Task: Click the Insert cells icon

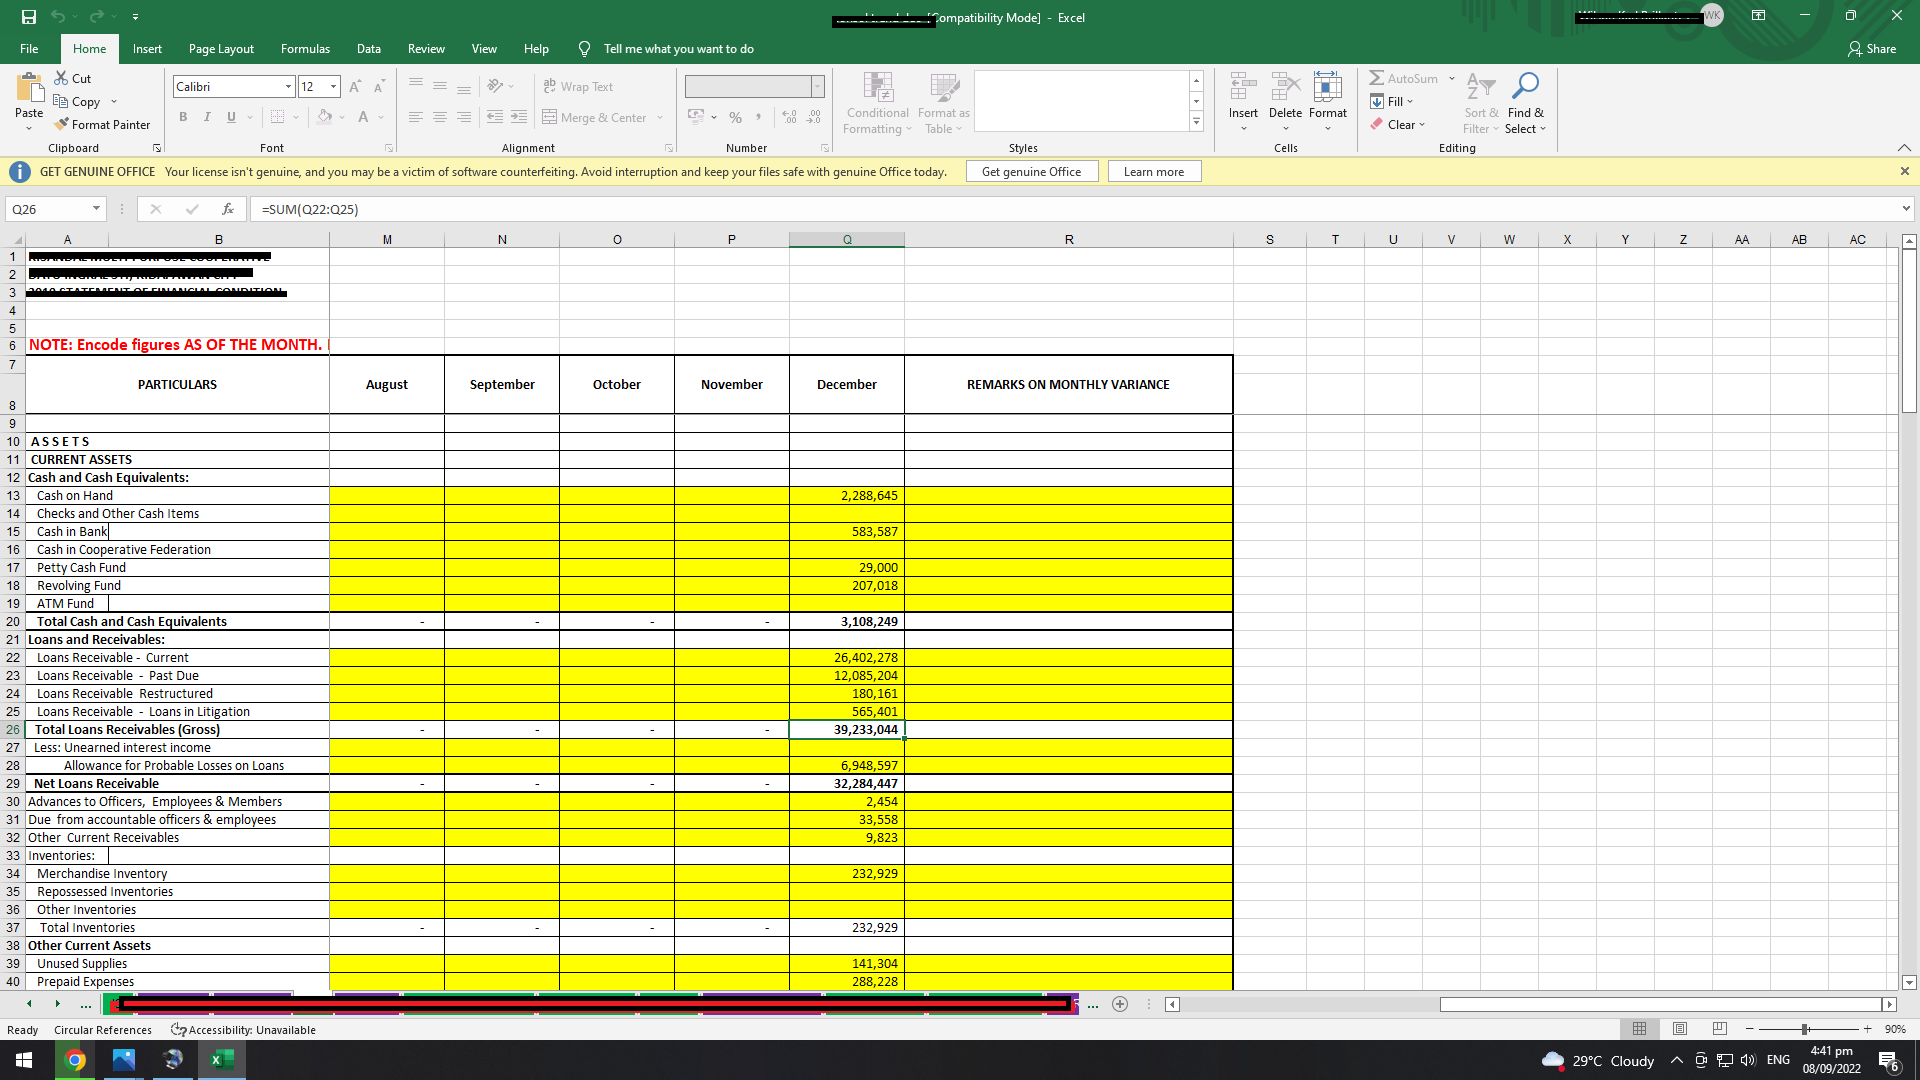Action: [x=1243, y=87]
